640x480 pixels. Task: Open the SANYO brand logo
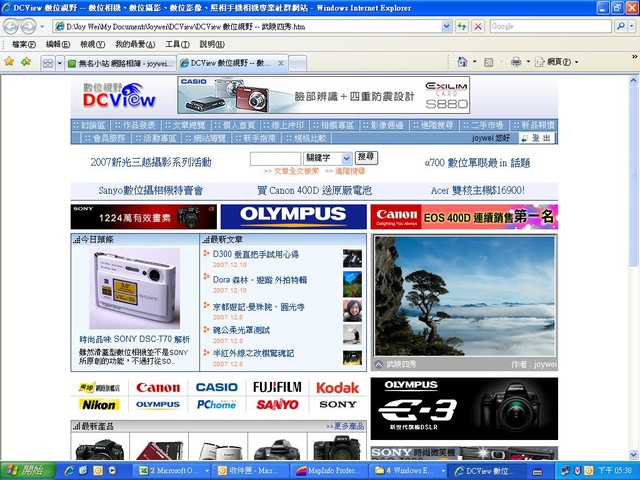[x=278, y=405]
